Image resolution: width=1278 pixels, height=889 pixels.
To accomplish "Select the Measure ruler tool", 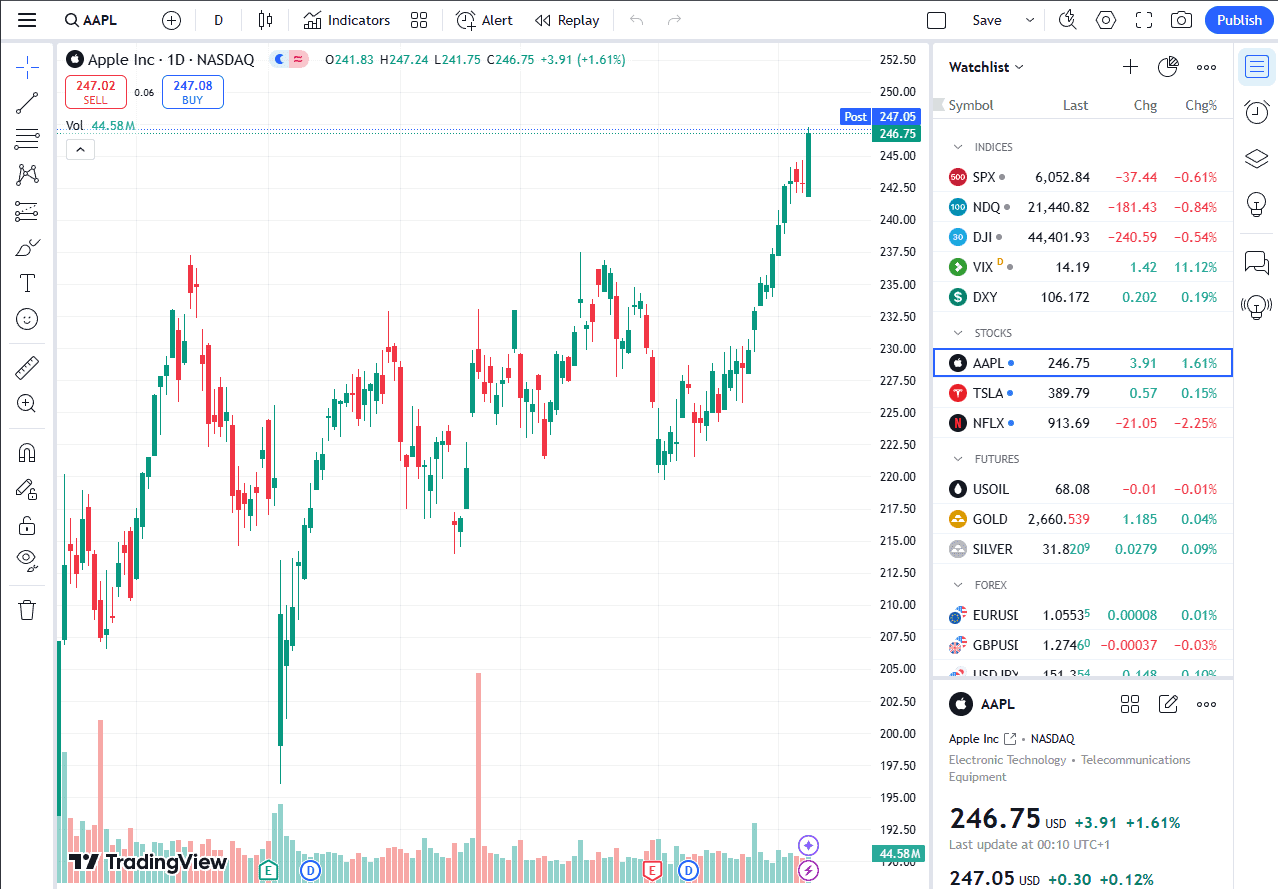I will (27, 367).
